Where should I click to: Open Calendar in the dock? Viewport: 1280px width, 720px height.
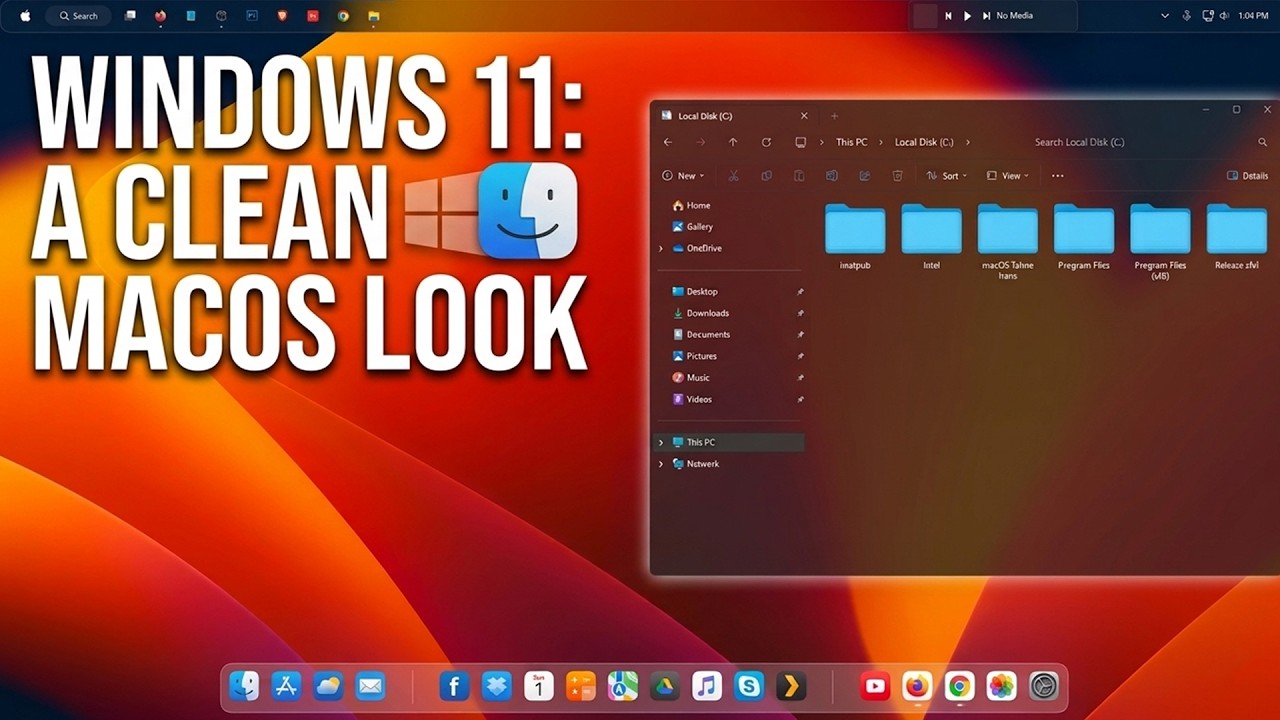coord(538,686)
